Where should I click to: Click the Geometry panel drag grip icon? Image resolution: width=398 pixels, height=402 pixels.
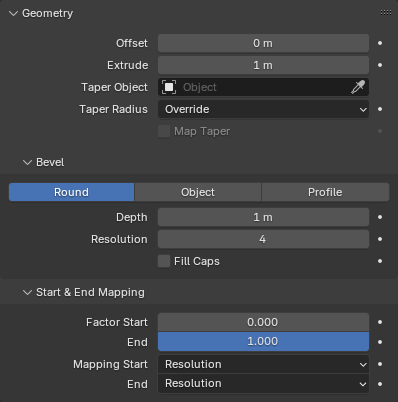point(386,13)
